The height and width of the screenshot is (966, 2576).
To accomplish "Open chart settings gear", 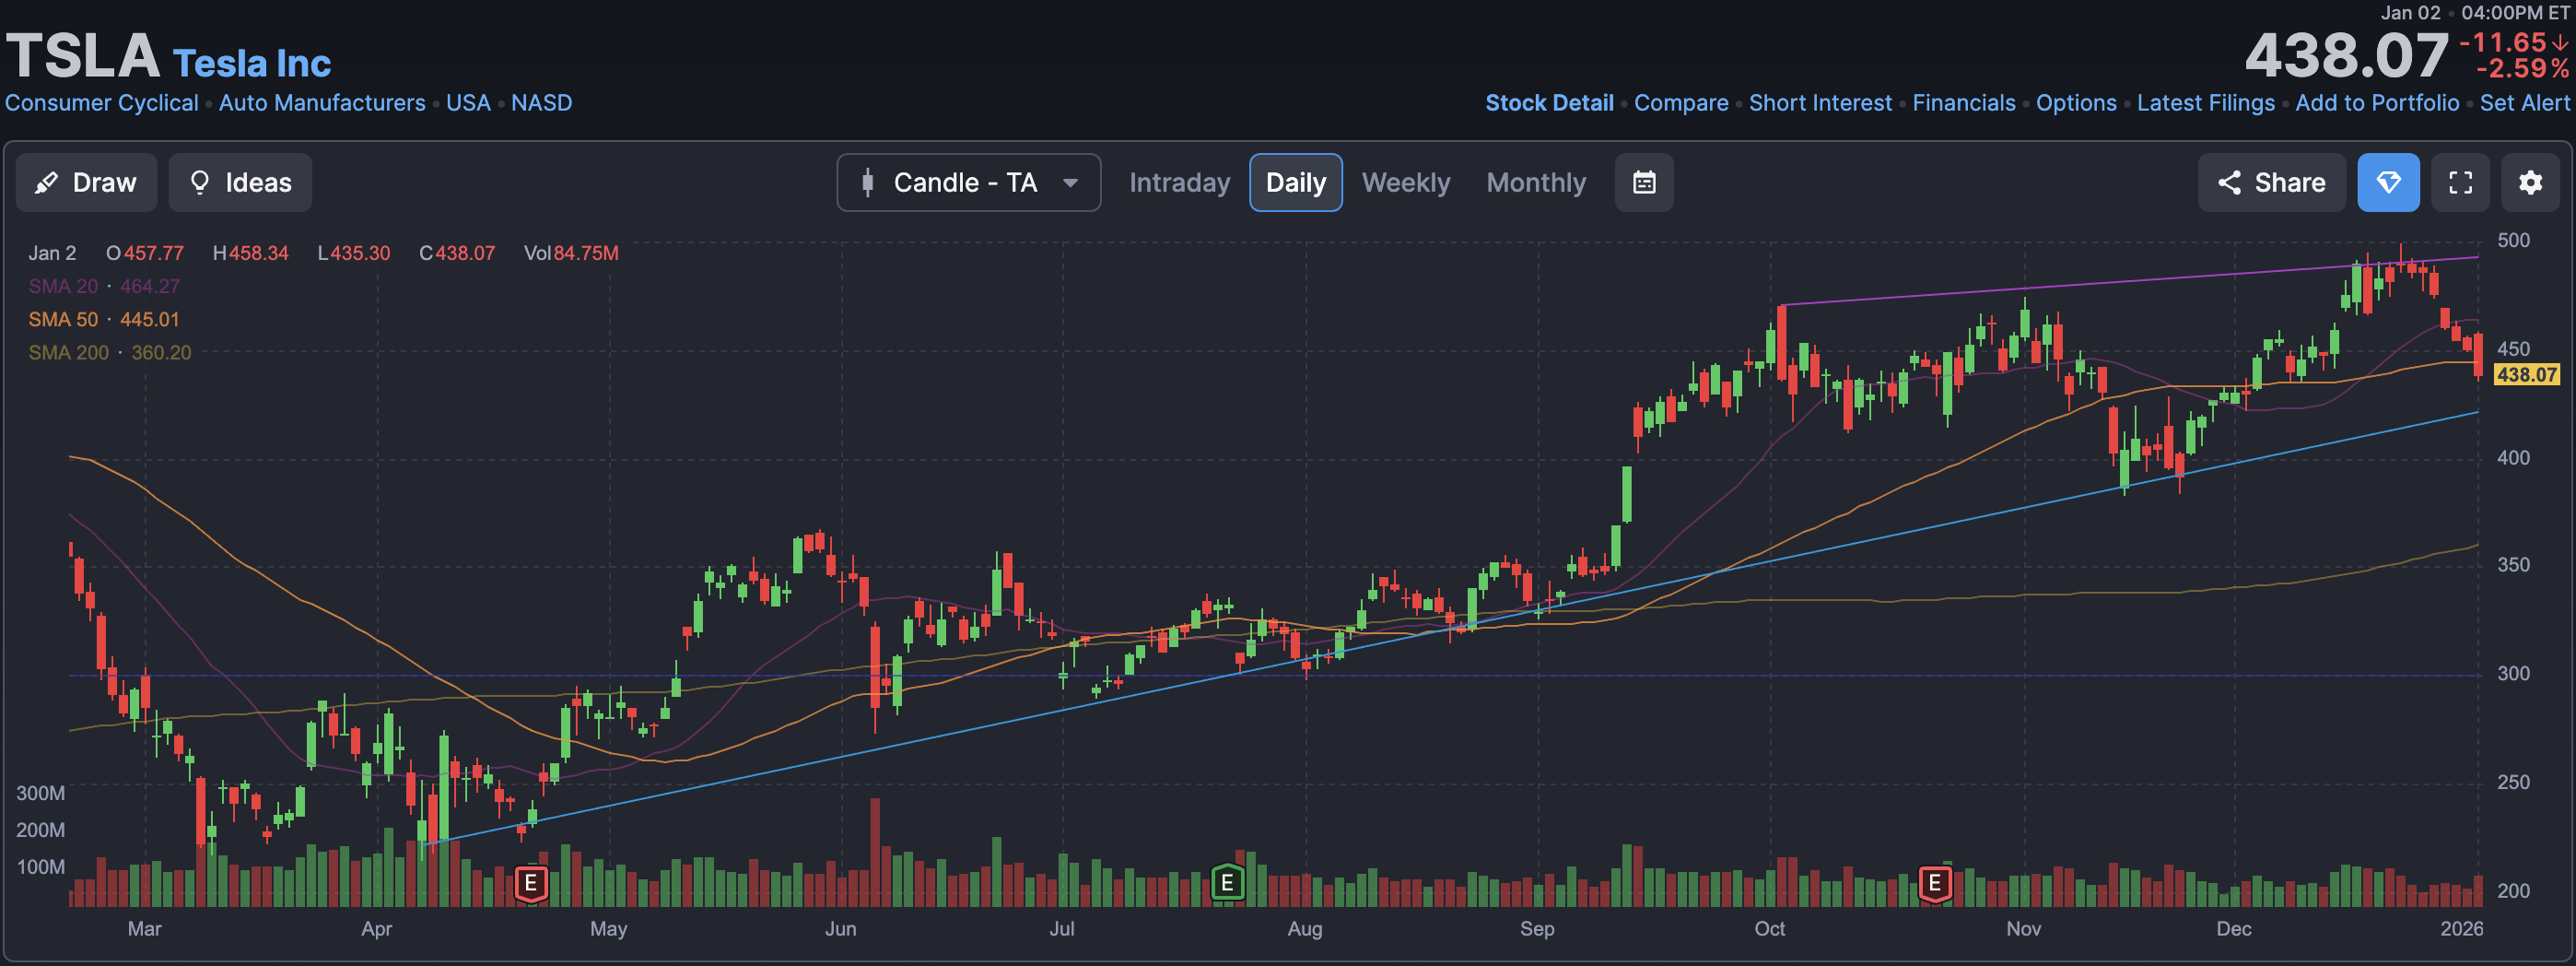I will 2530,182.
